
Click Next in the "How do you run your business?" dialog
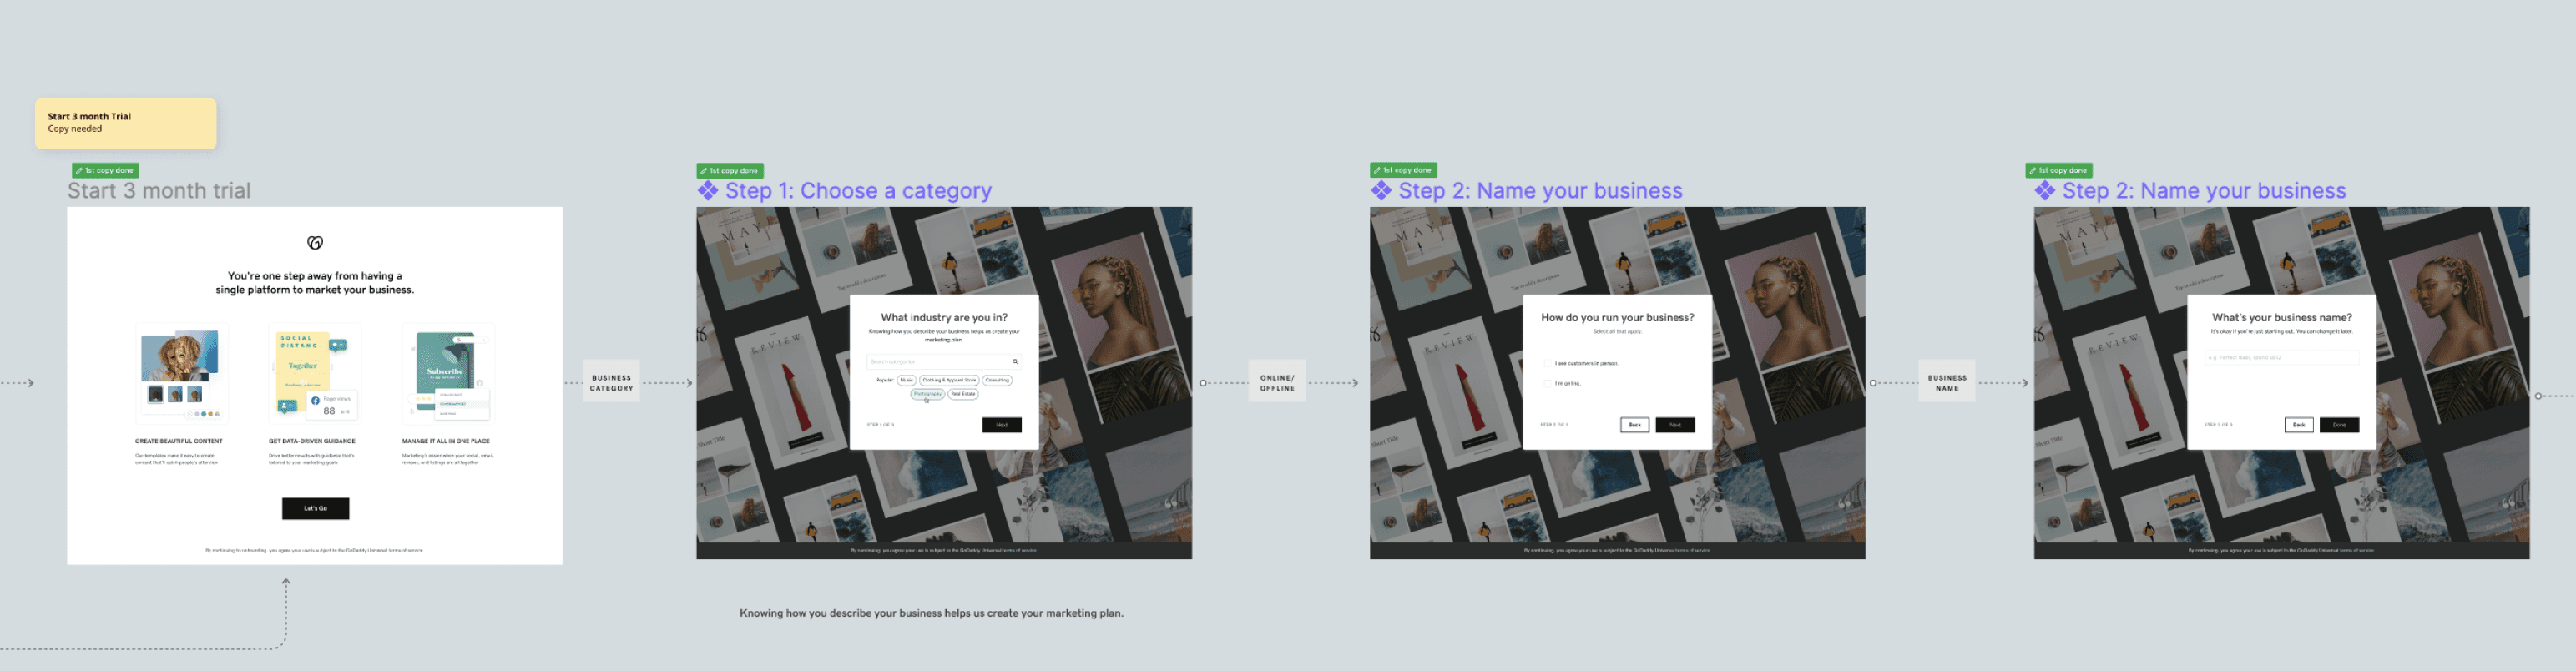1675,425
